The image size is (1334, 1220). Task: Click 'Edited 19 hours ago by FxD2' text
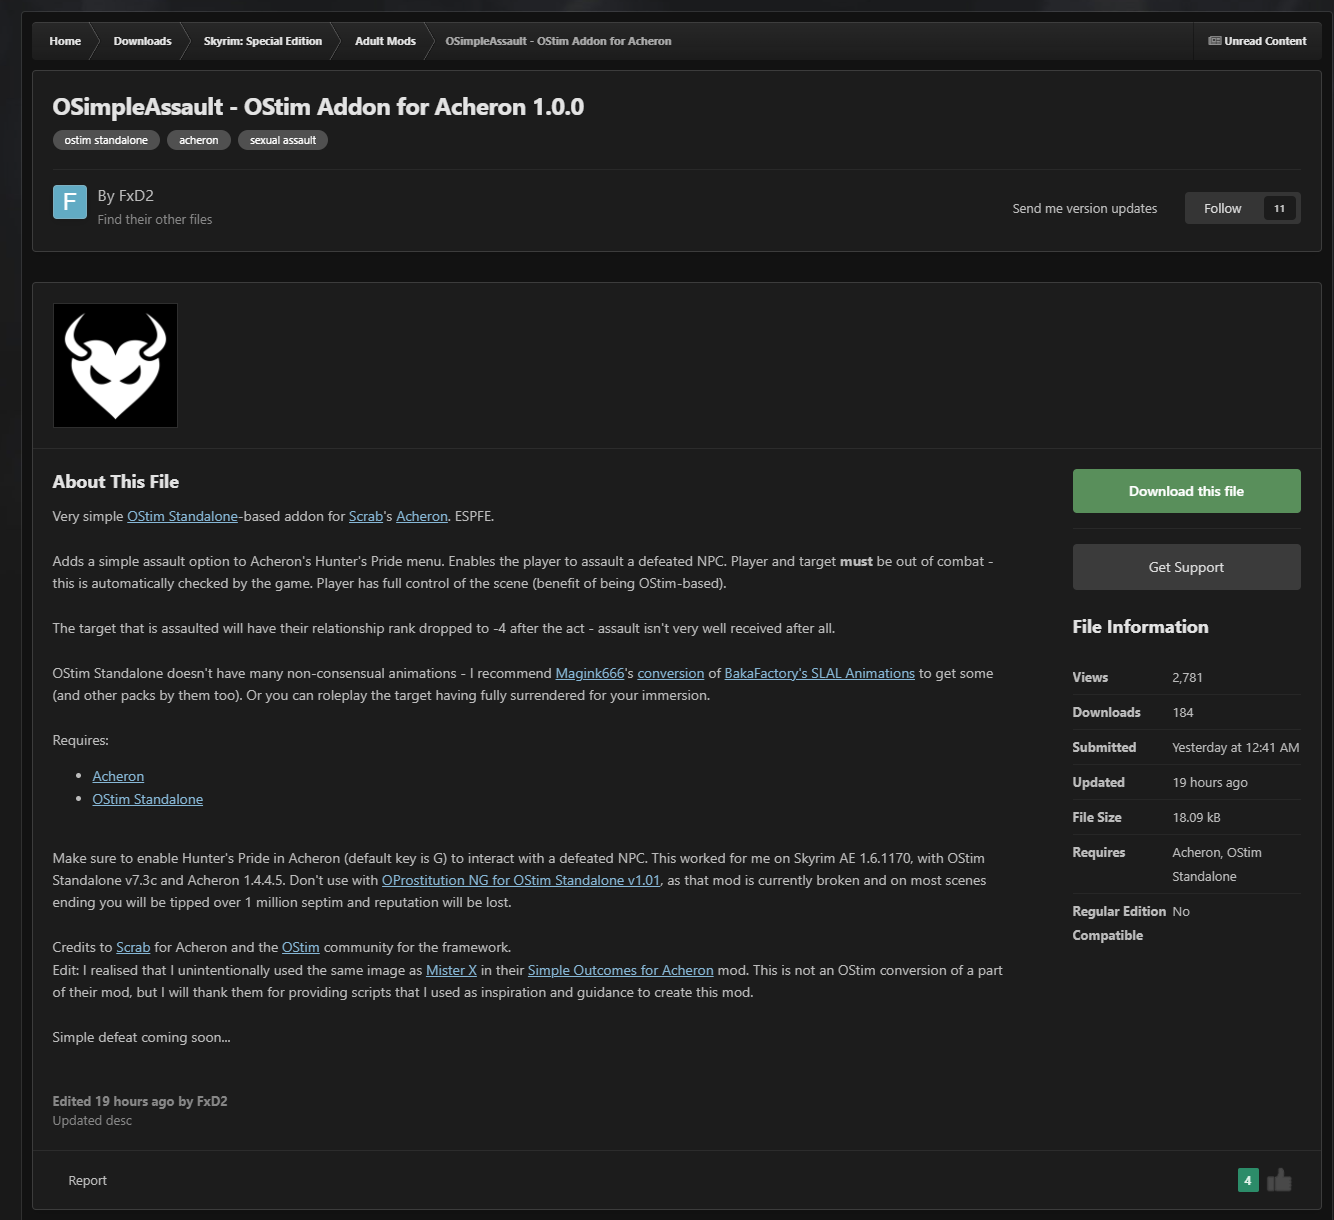click(140, 1102)
